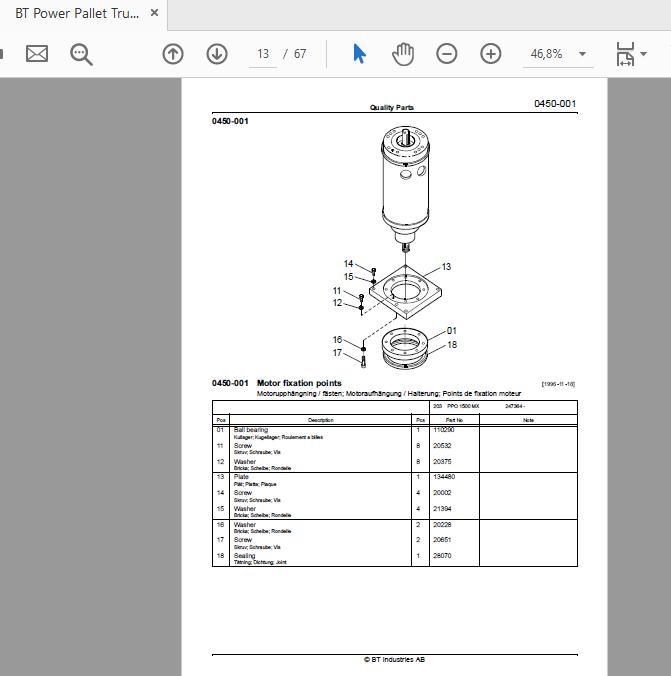Click the total pages text '67'
Image resolution: width=671 pixels, height=676 pixels.
[x=300, y=54]
